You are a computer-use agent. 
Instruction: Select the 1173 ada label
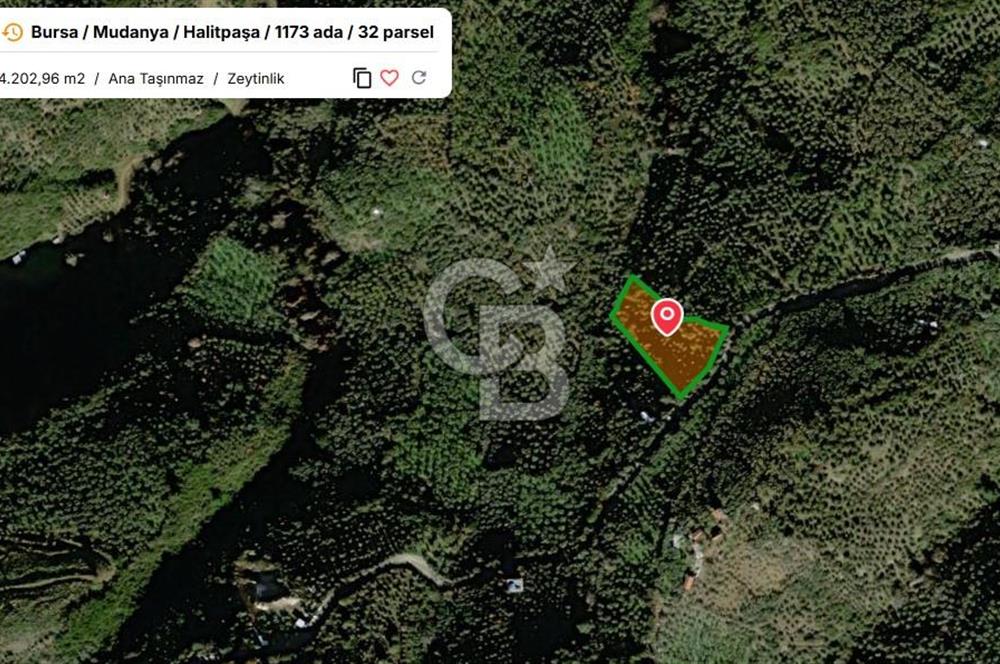(x=309, y=32)
